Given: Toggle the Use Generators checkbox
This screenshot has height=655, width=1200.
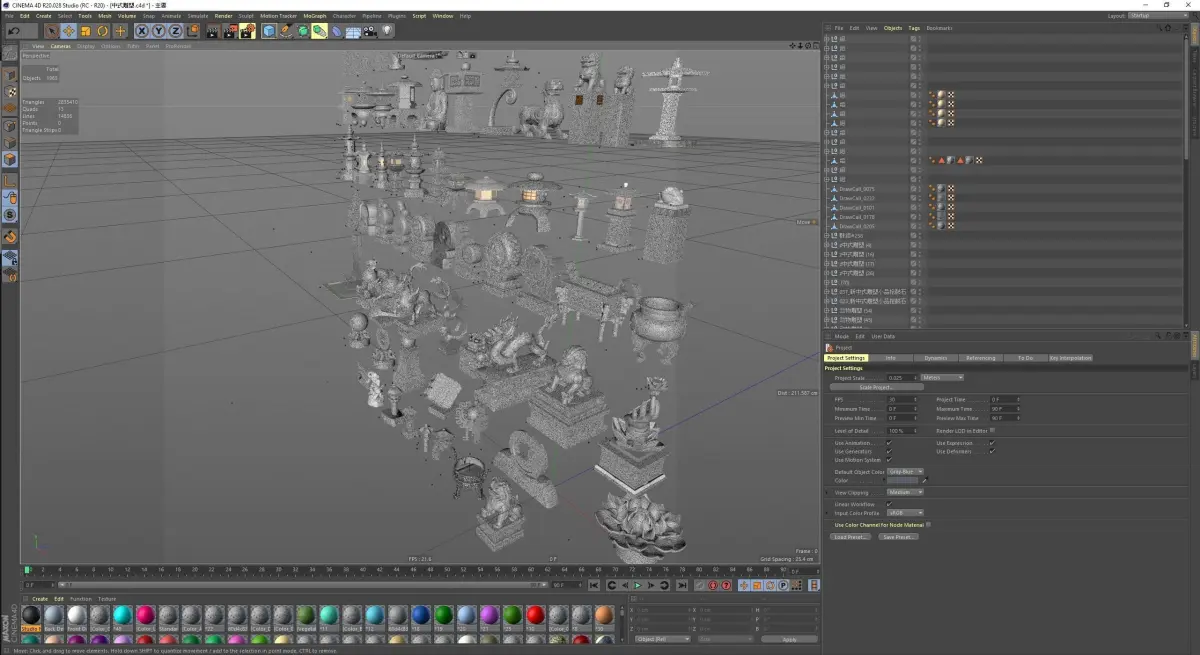Looking at the screenshot, I should click(x=889, y=451).
